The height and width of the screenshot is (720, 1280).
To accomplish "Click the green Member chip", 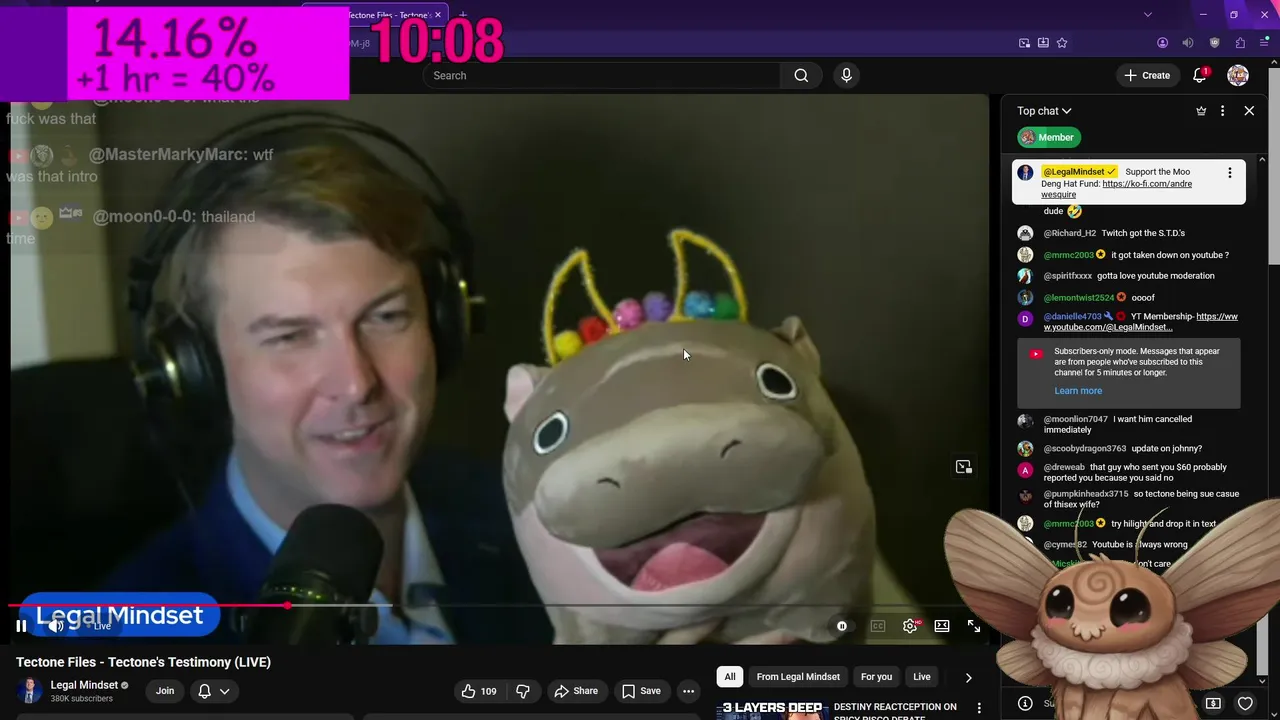I will (1048, 137).
